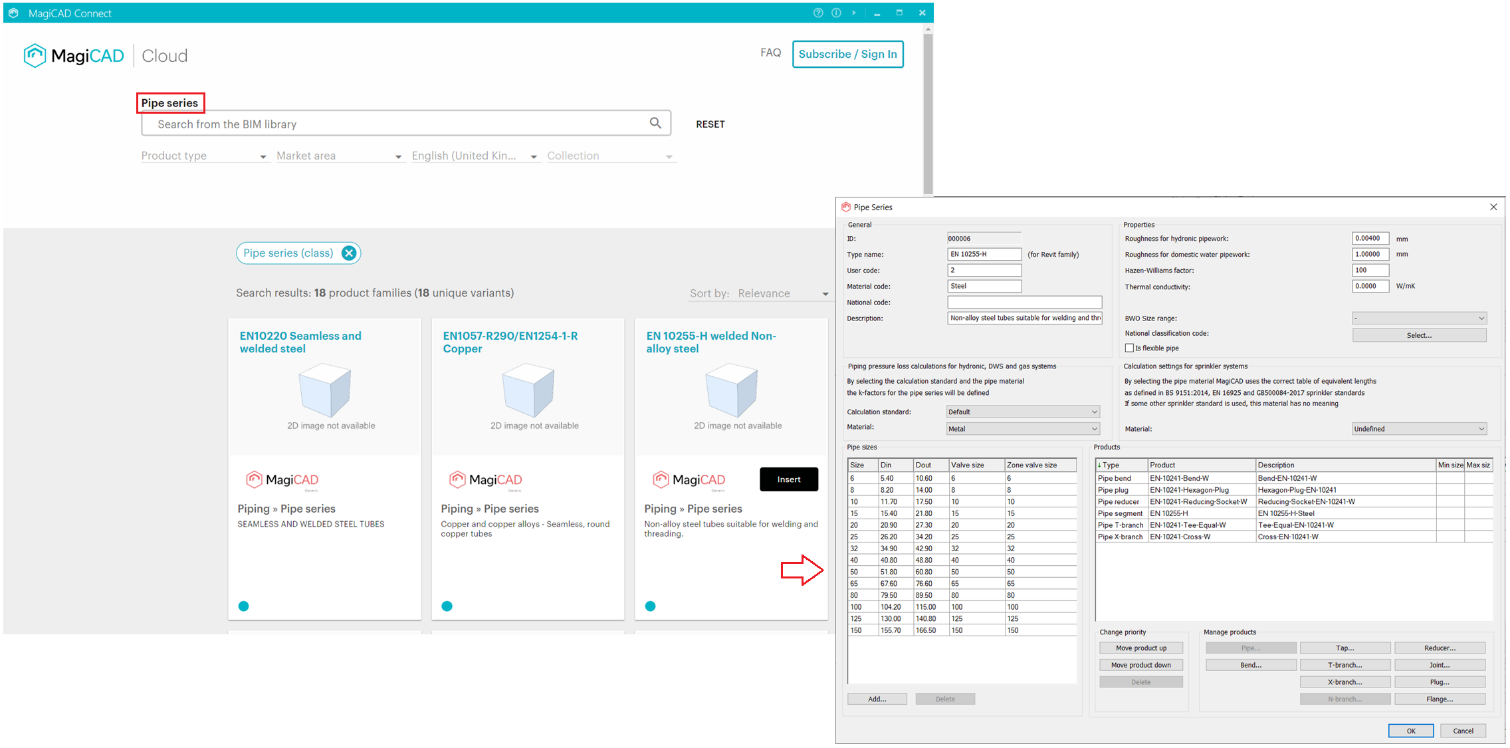Click the help question mark icon in title bar
The width and height of the screenshot is (1510, 748).
(818, 13)
